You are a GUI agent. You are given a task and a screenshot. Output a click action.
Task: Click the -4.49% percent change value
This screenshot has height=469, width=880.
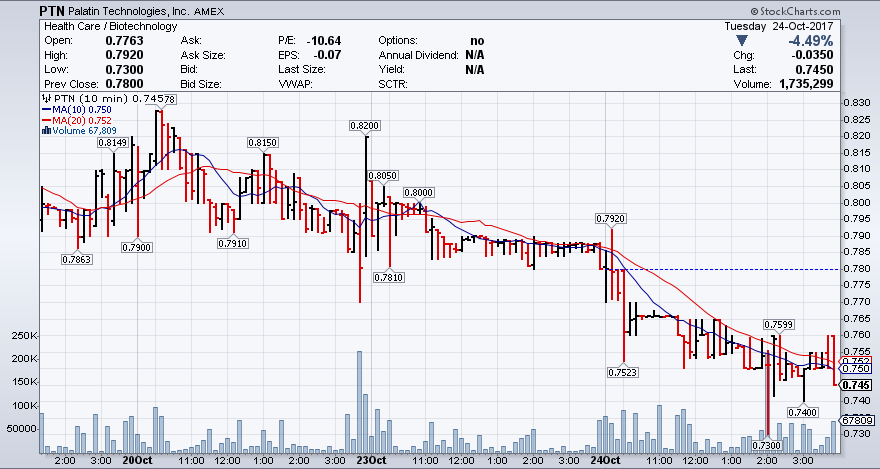point(808,40)
